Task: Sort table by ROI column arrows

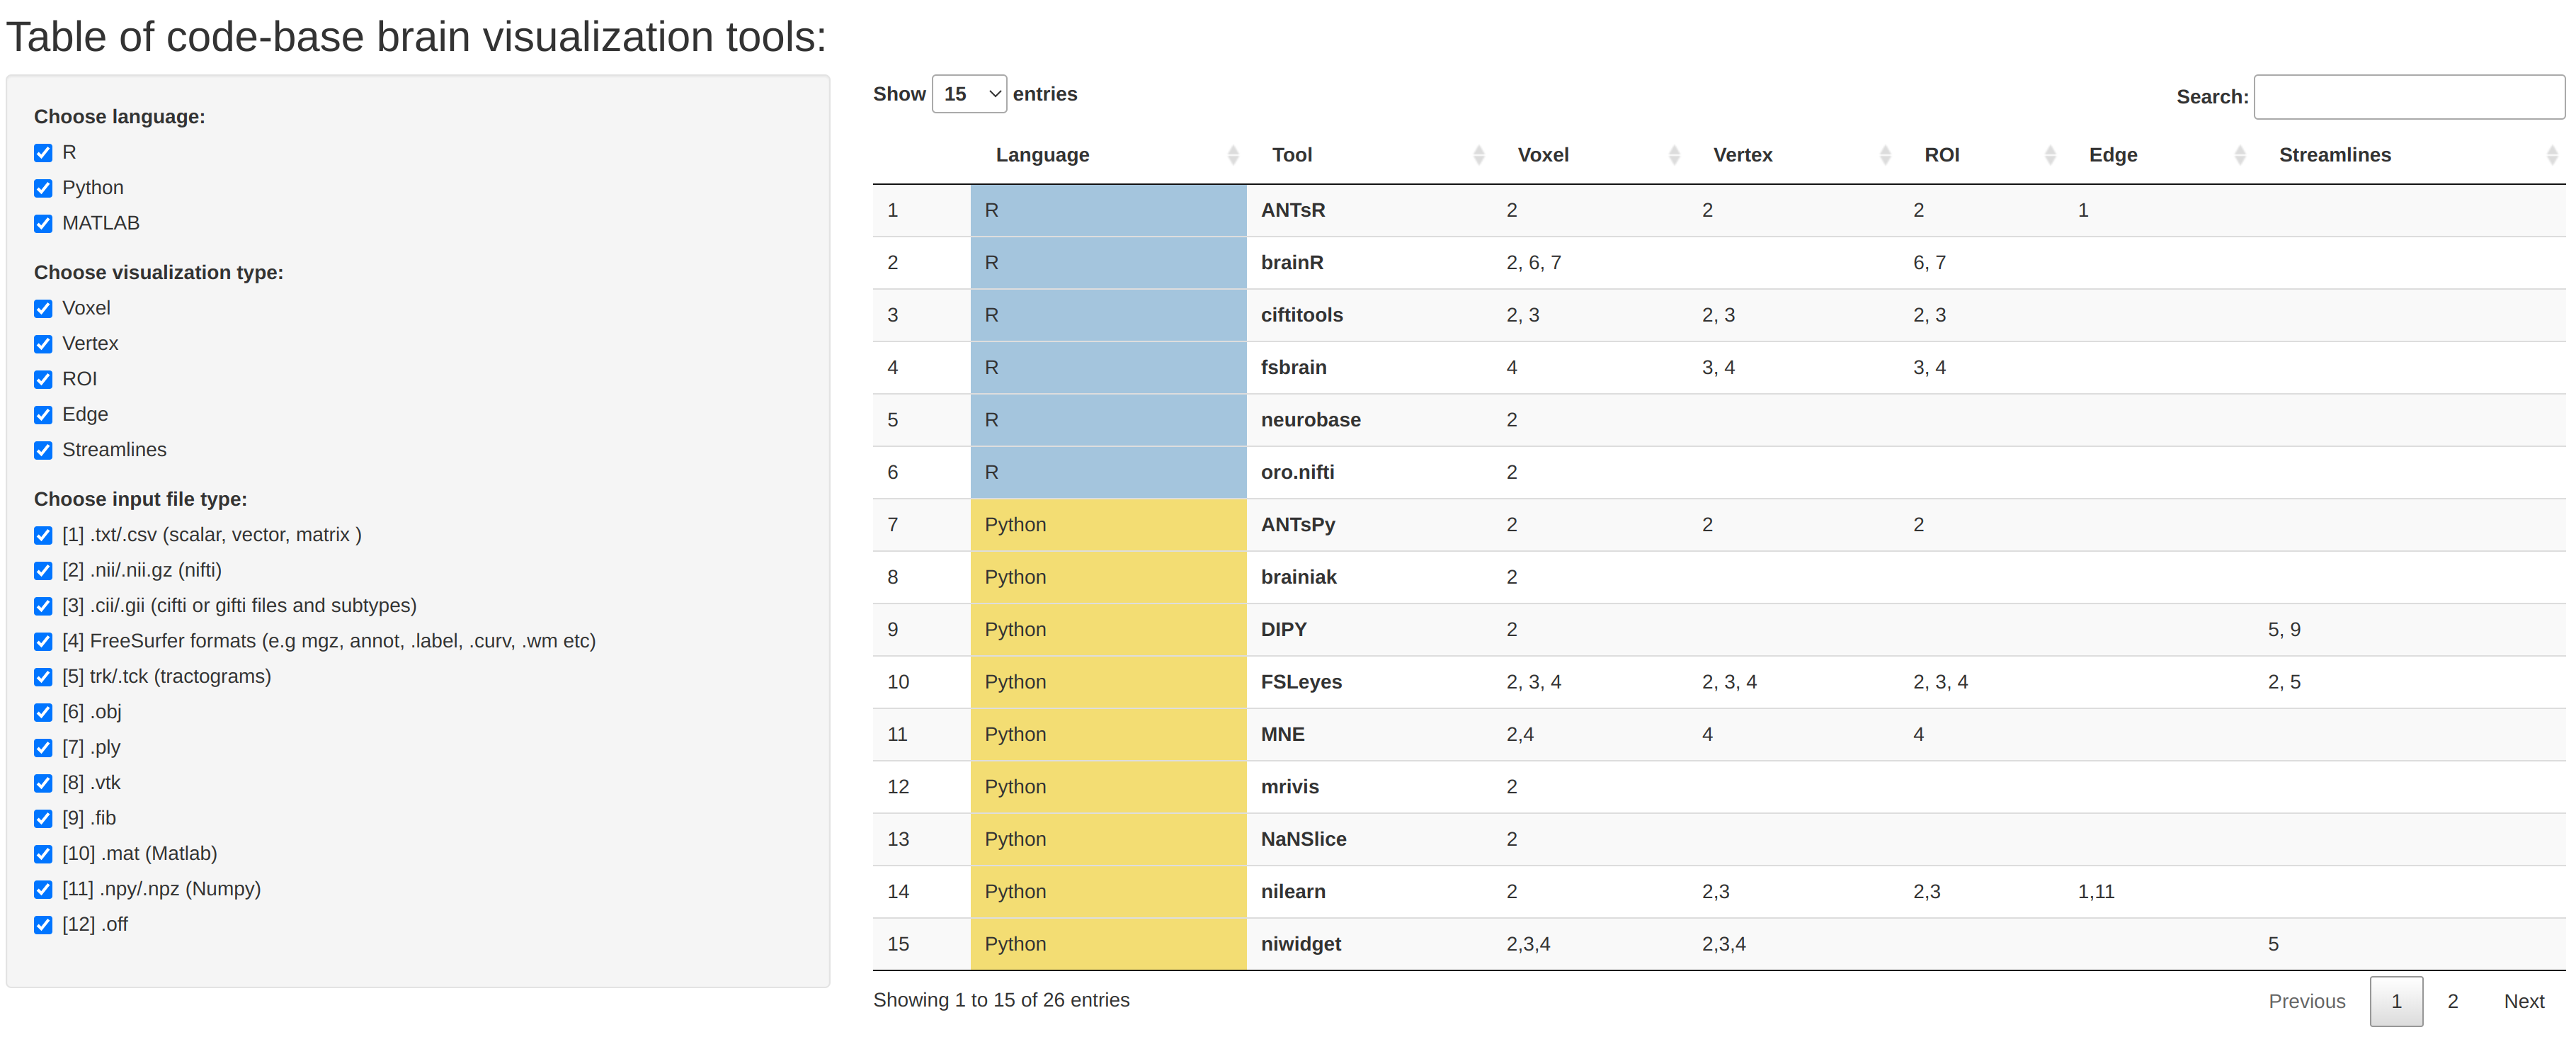Action: (x=2050, y=155)
